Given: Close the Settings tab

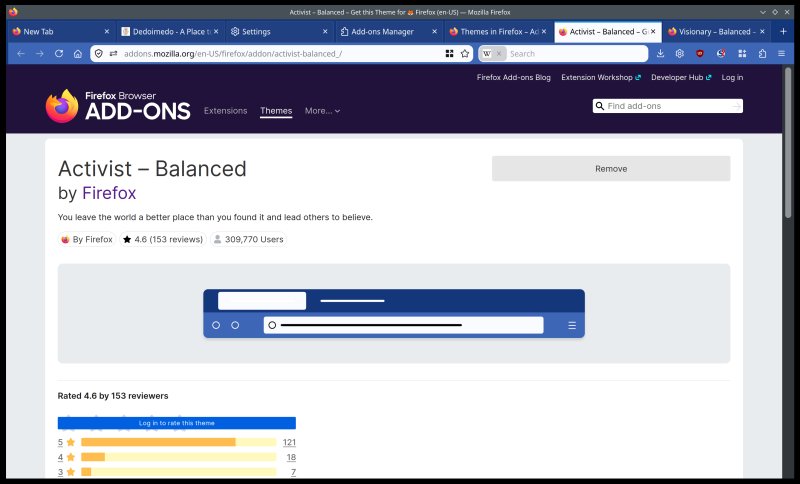Looking at the screenshot, I should [x=325, y=32].
